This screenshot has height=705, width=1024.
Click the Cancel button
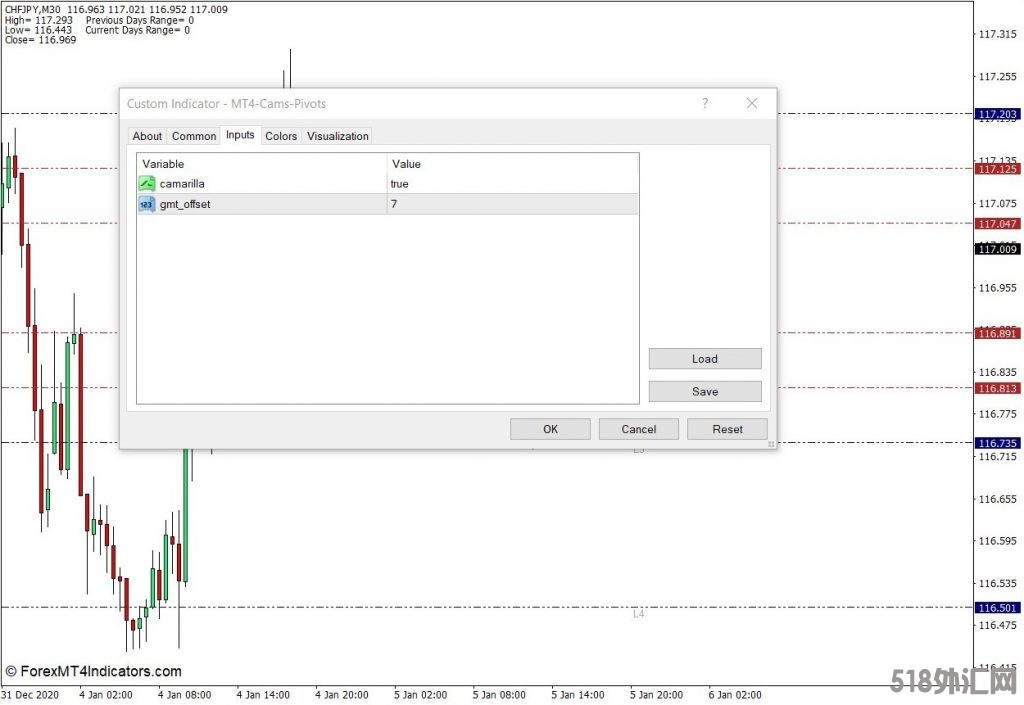(638, 429)
